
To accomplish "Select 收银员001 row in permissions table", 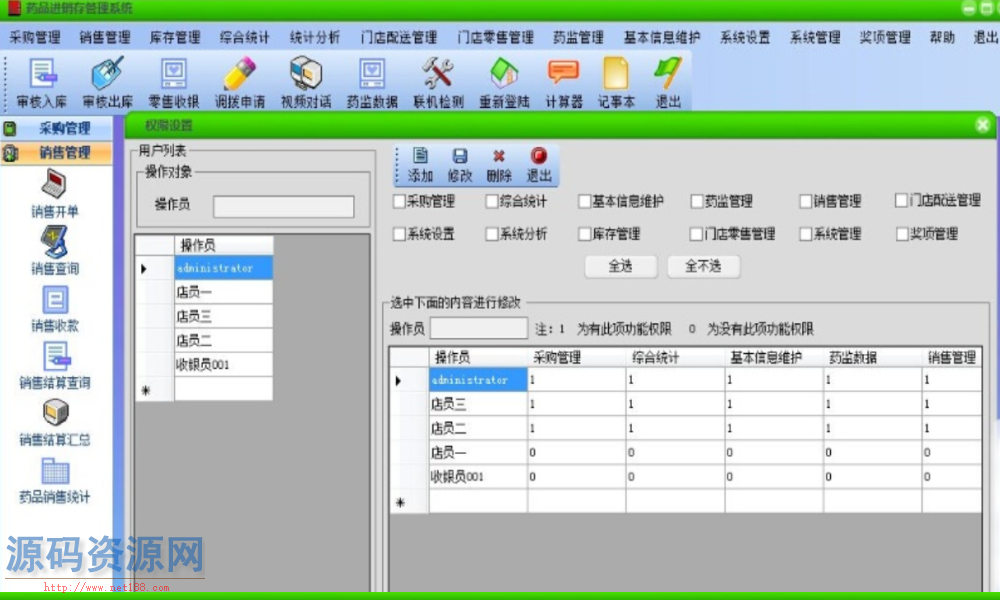I will click(686, 476).
